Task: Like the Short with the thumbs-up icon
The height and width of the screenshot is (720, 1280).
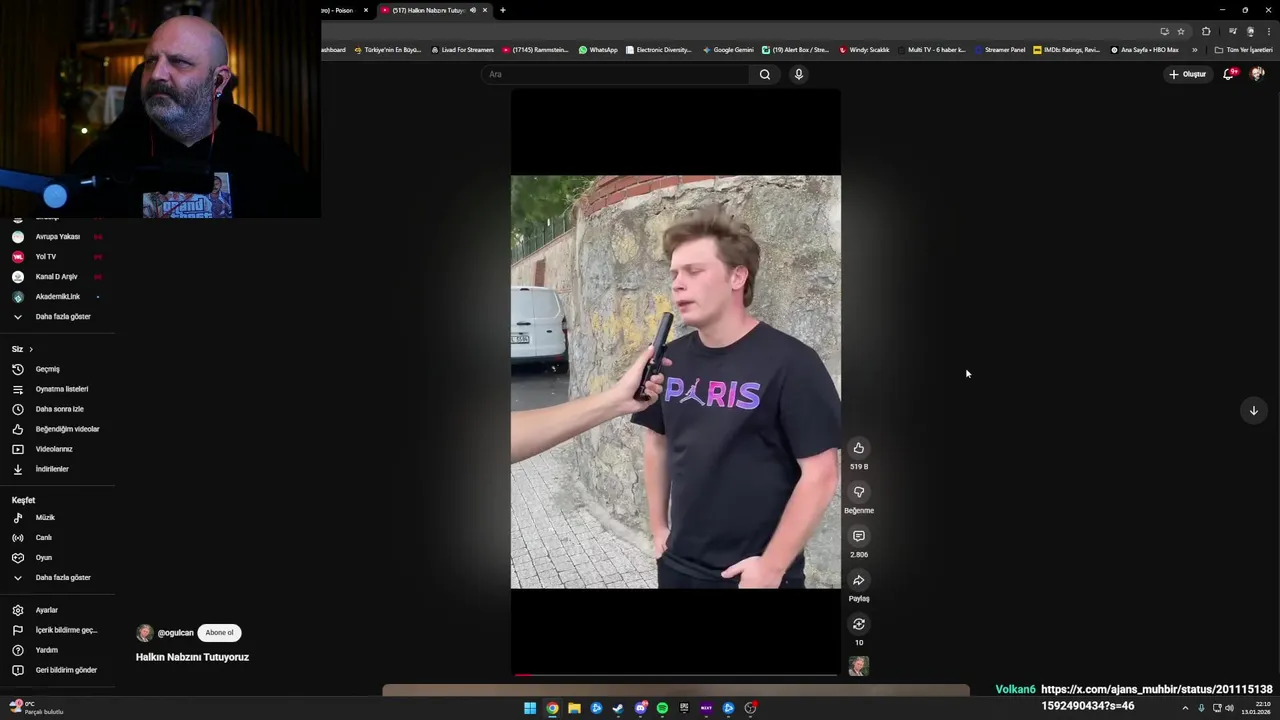Action: [858, 448]
